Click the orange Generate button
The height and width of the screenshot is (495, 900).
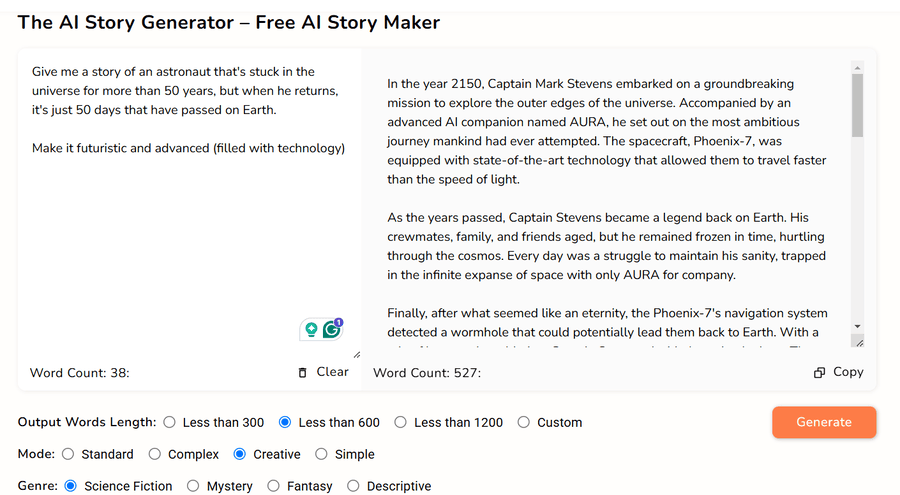(824, 422)
